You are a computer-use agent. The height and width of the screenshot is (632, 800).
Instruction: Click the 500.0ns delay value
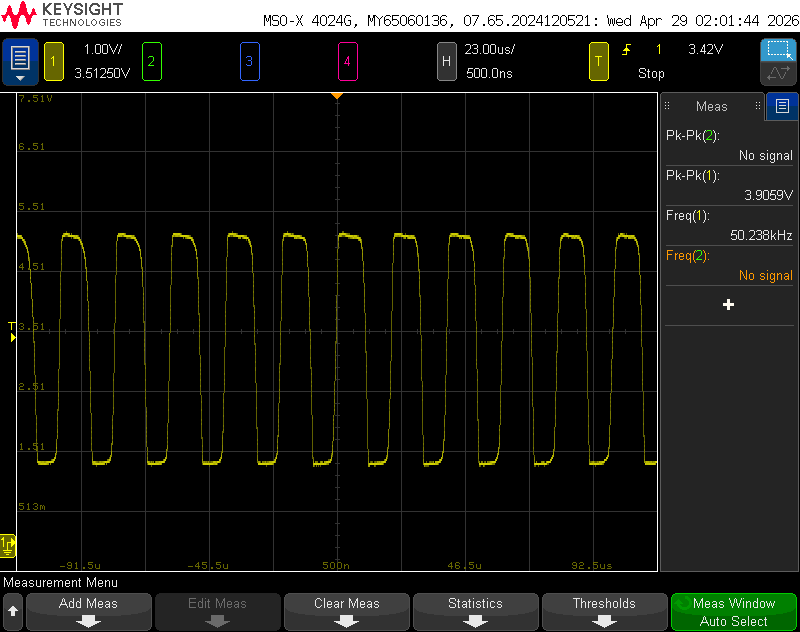tap(489, 73)
